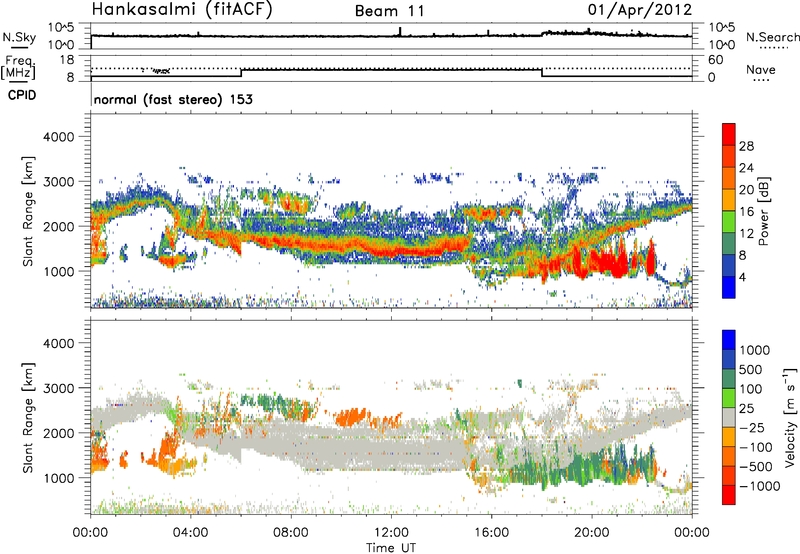Click the date '01/Apr/2012'
Image resolution: width=800 pixels, height=554 pixels.
tap(640, 10)
